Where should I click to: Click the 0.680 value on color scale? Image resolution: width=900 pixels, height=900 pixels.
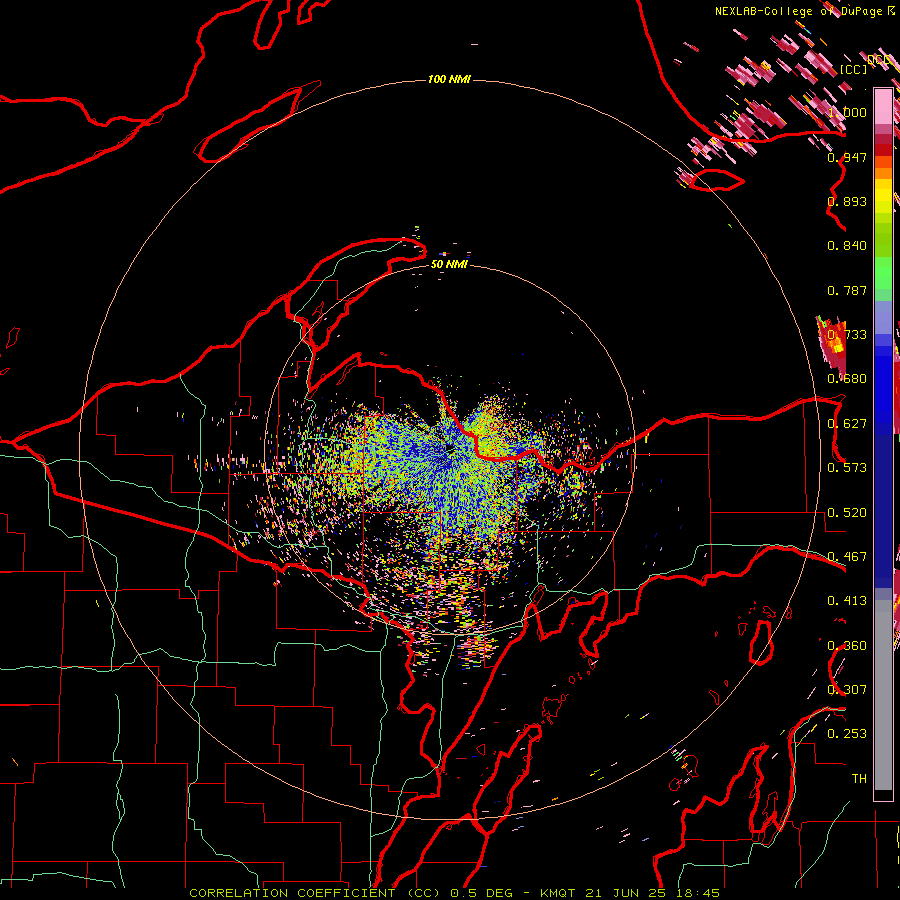click(x=847, y=378)
